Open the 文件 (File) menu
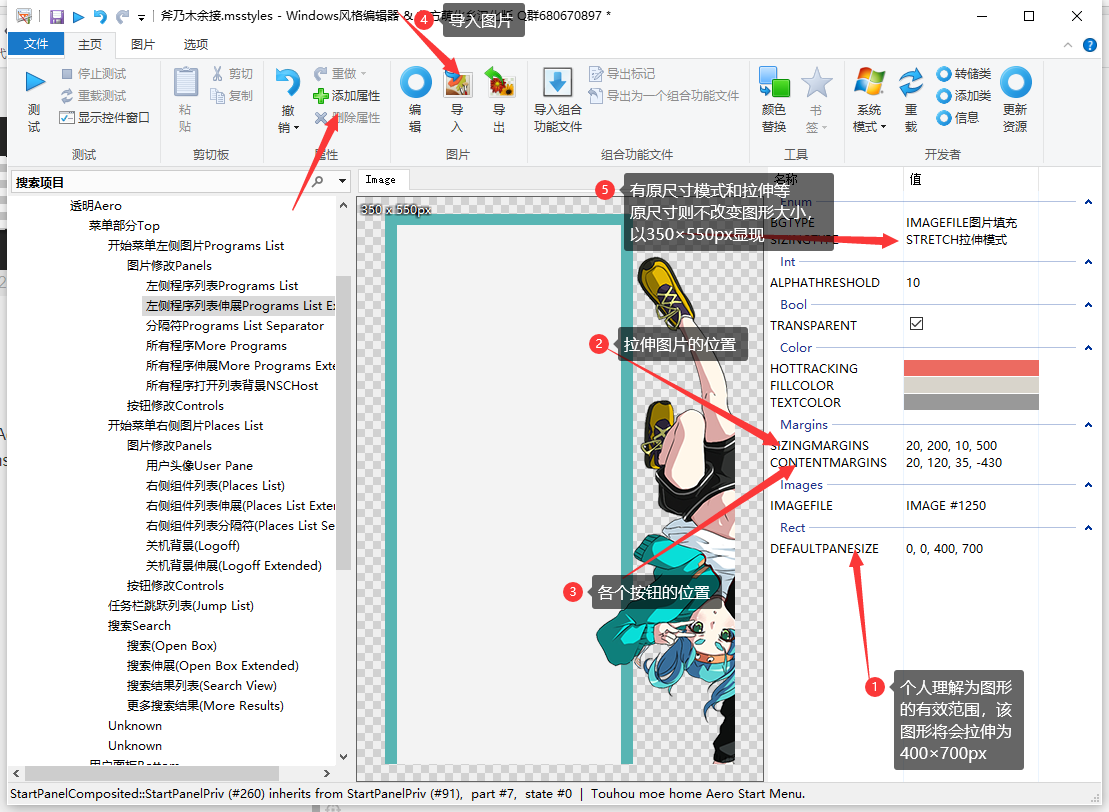 [38, 44]
